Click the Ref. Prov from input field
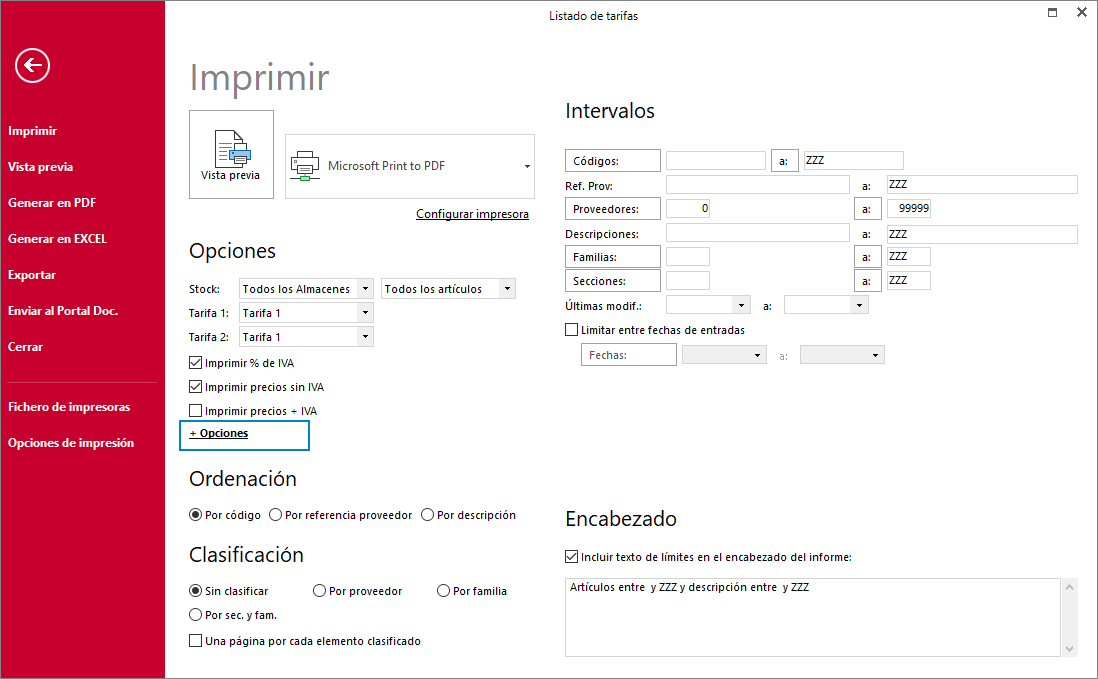 pos(758,185)
